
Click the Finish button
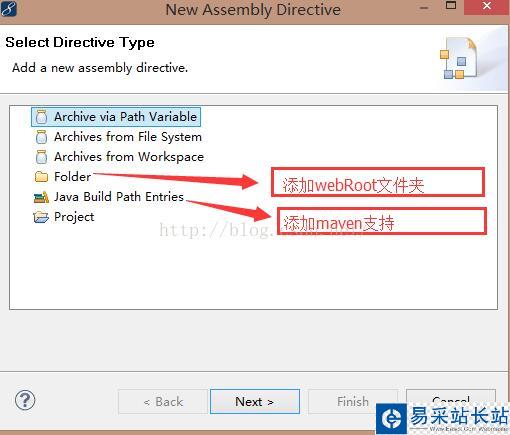353,402
